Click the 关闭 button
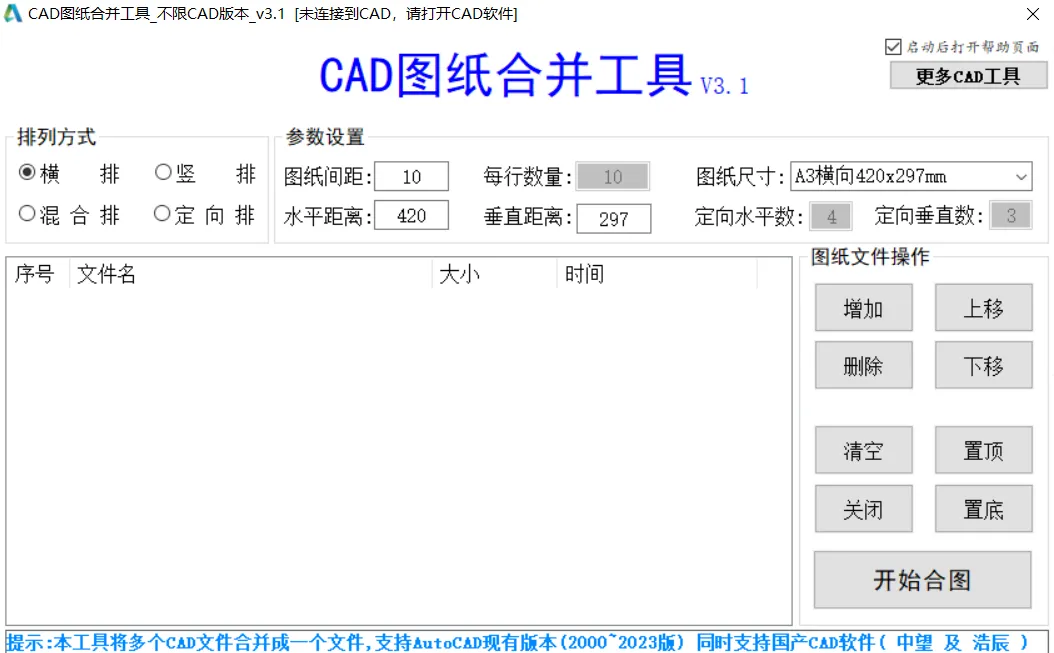 864,509
